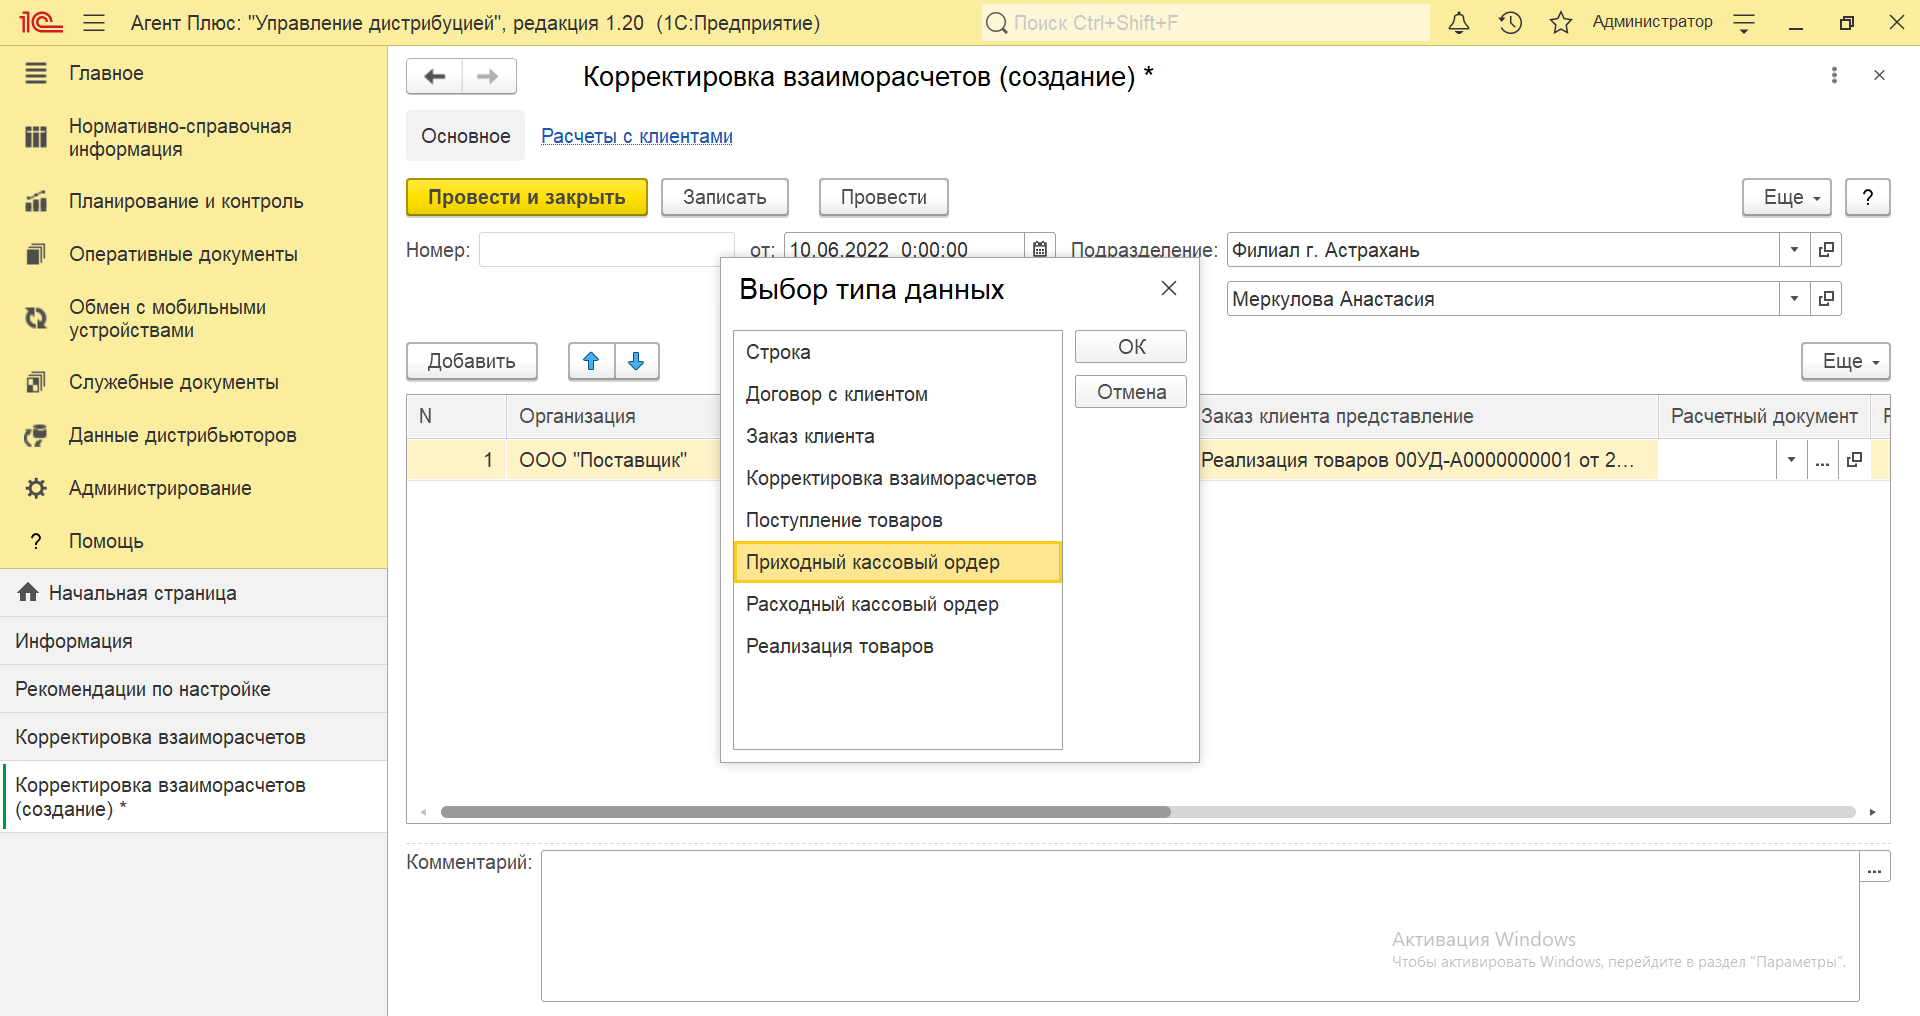The image size is (1920, 1016).
Task: Click scrollbar right arrow of table
Action: pyautogui.click(x=1872, y=812)
